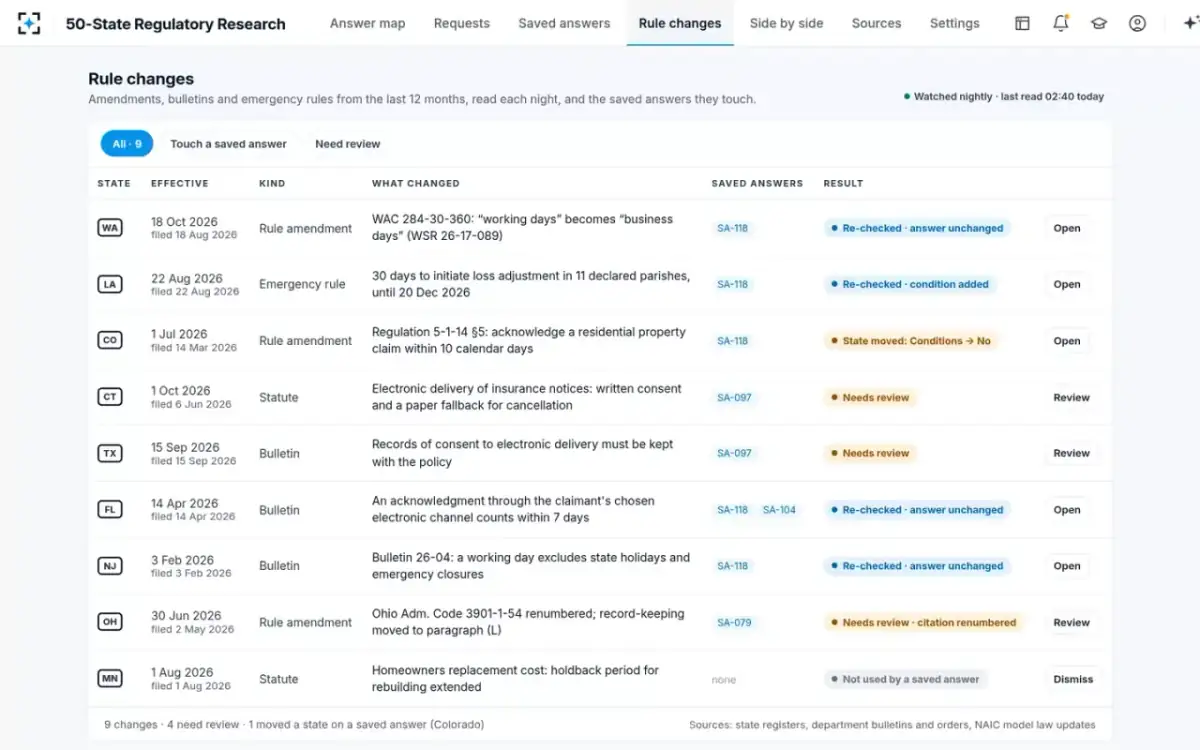Screen dimensions: 1200x750
Task: Click the KIND column header
Action: click(x=272, y=184)
